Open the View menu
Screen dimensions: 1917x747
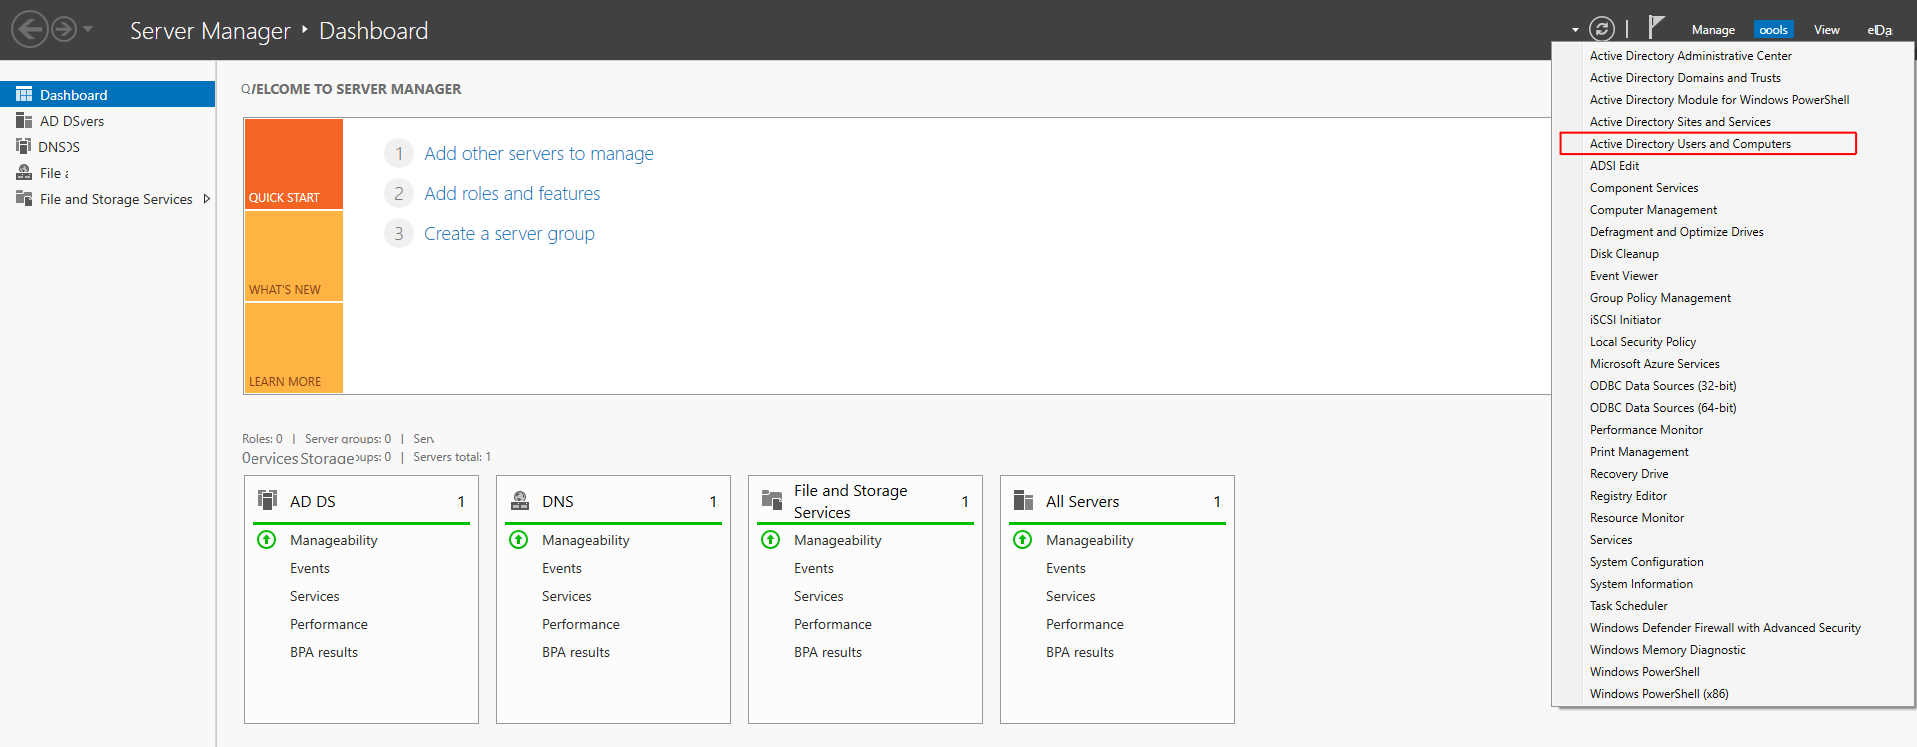(1826, 30)
